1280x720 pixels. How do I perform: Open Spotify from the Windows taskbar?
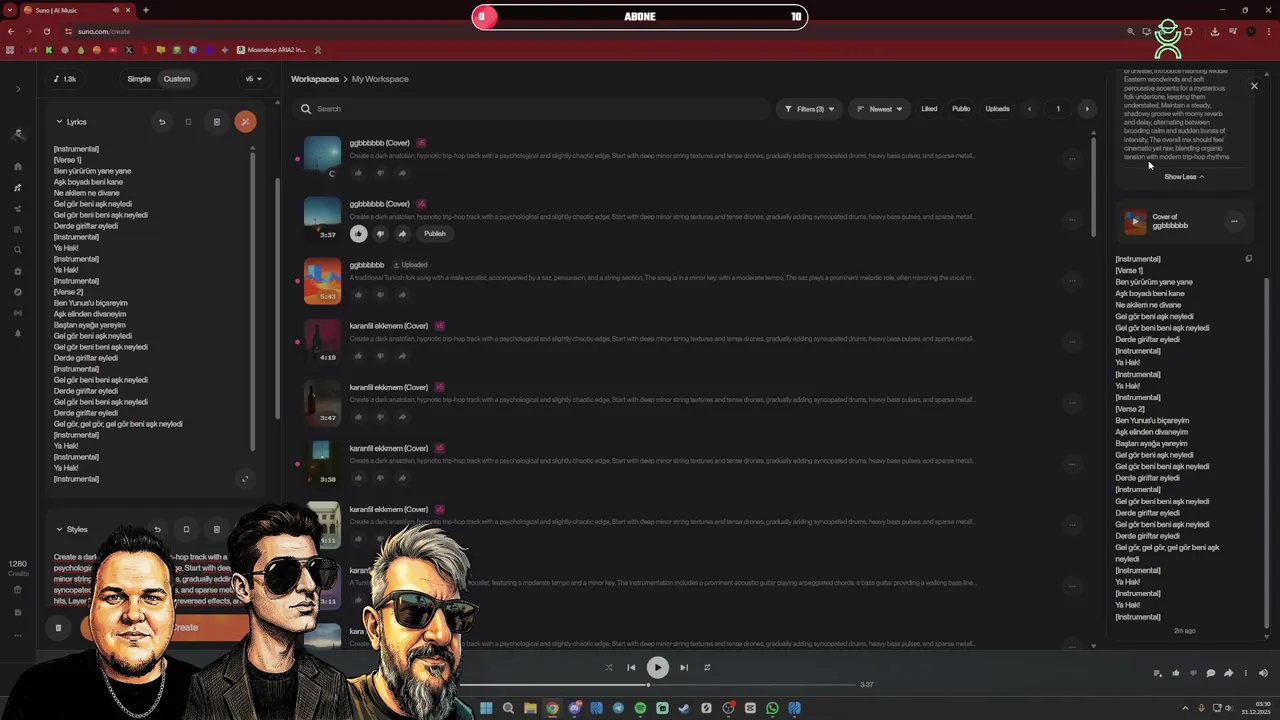coord(640,708)
